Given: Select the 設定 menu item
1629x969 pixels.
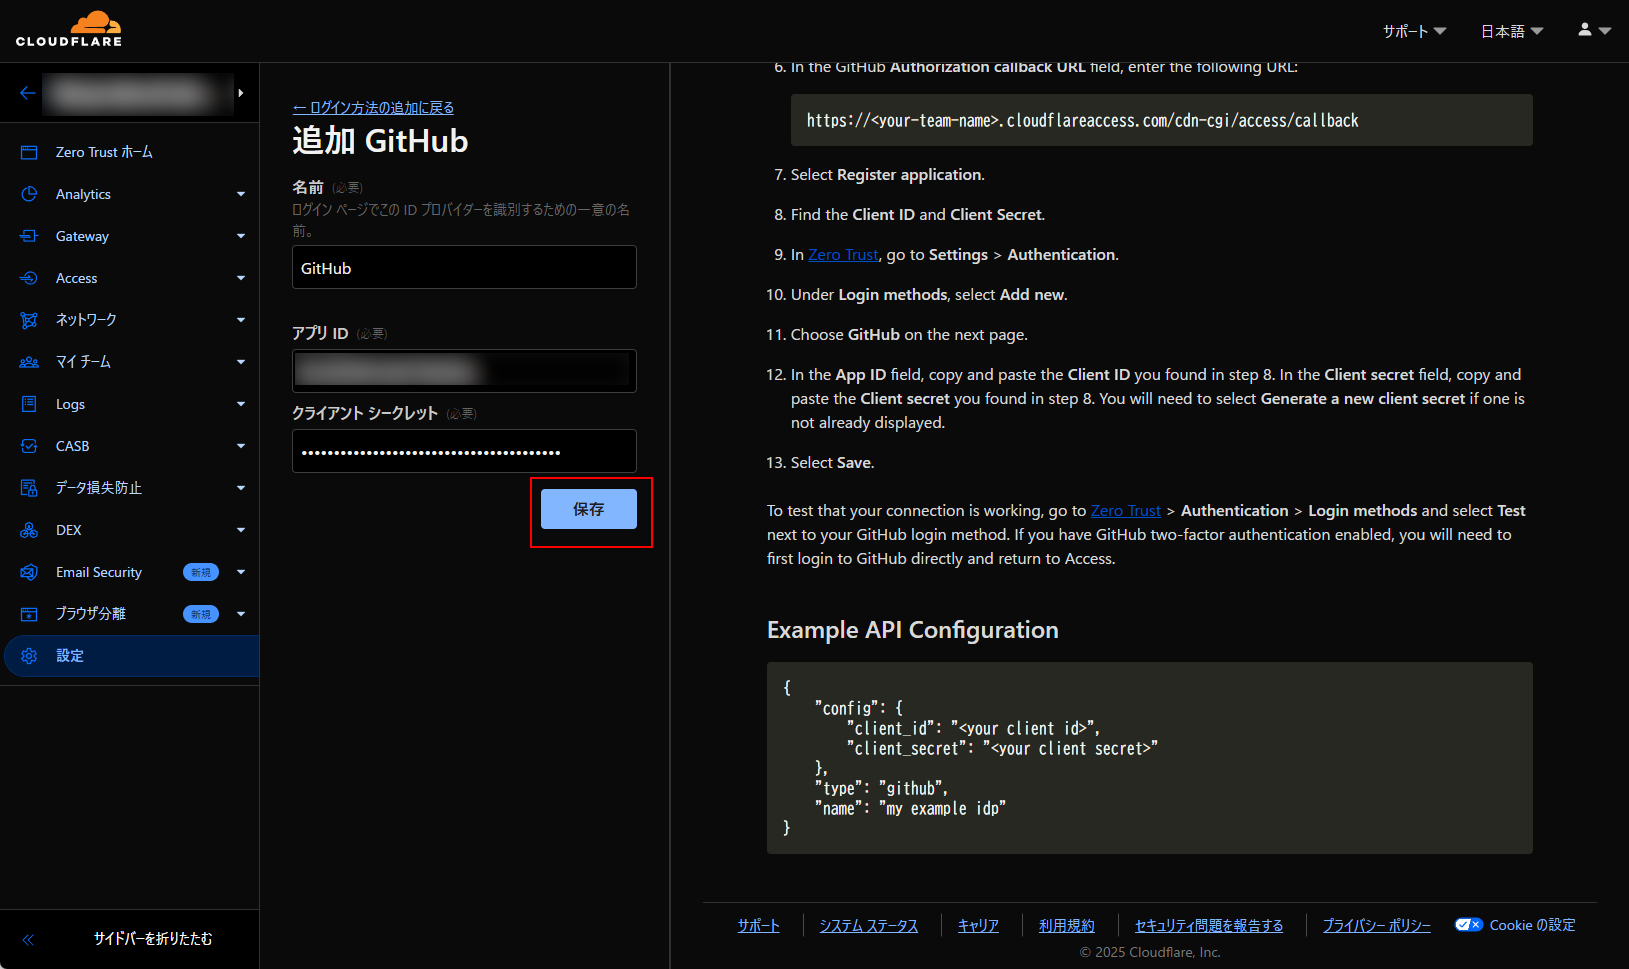Looking at the screenshot, I should [x=130, y=656].
